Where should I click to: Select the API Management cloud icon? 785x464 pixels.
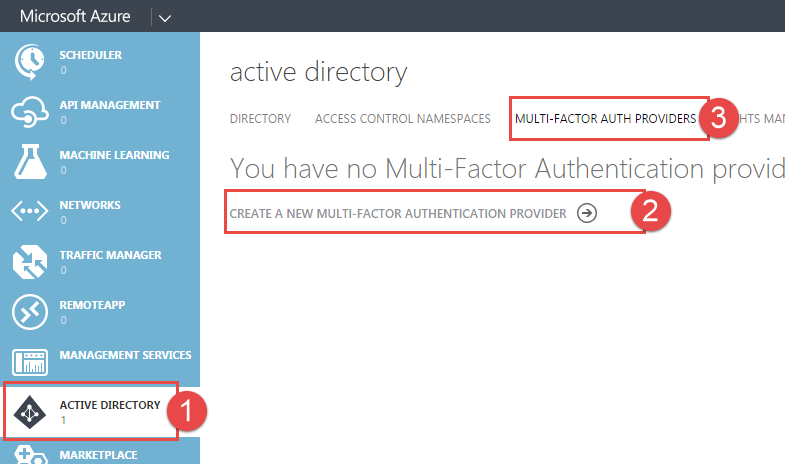(30, 112)
